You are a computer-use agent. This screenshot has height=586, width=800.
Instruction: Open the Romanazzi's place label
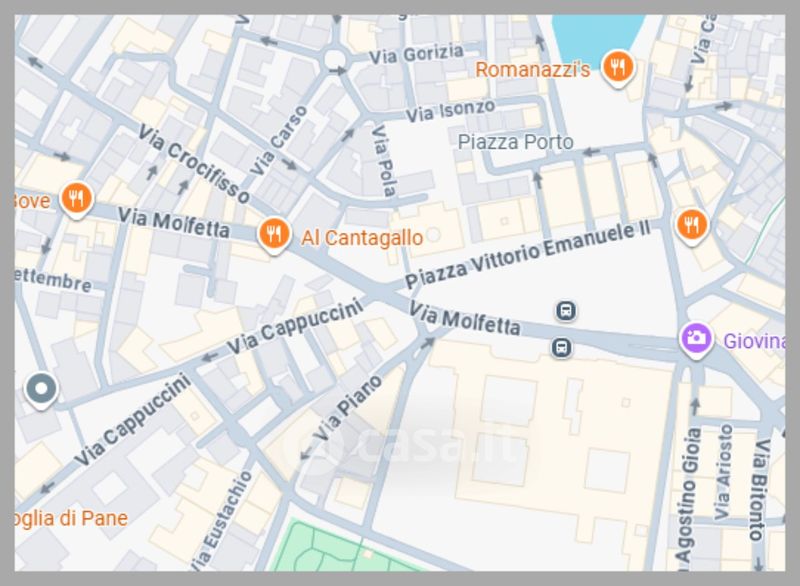pyautogui.click(x=533, y=69)
